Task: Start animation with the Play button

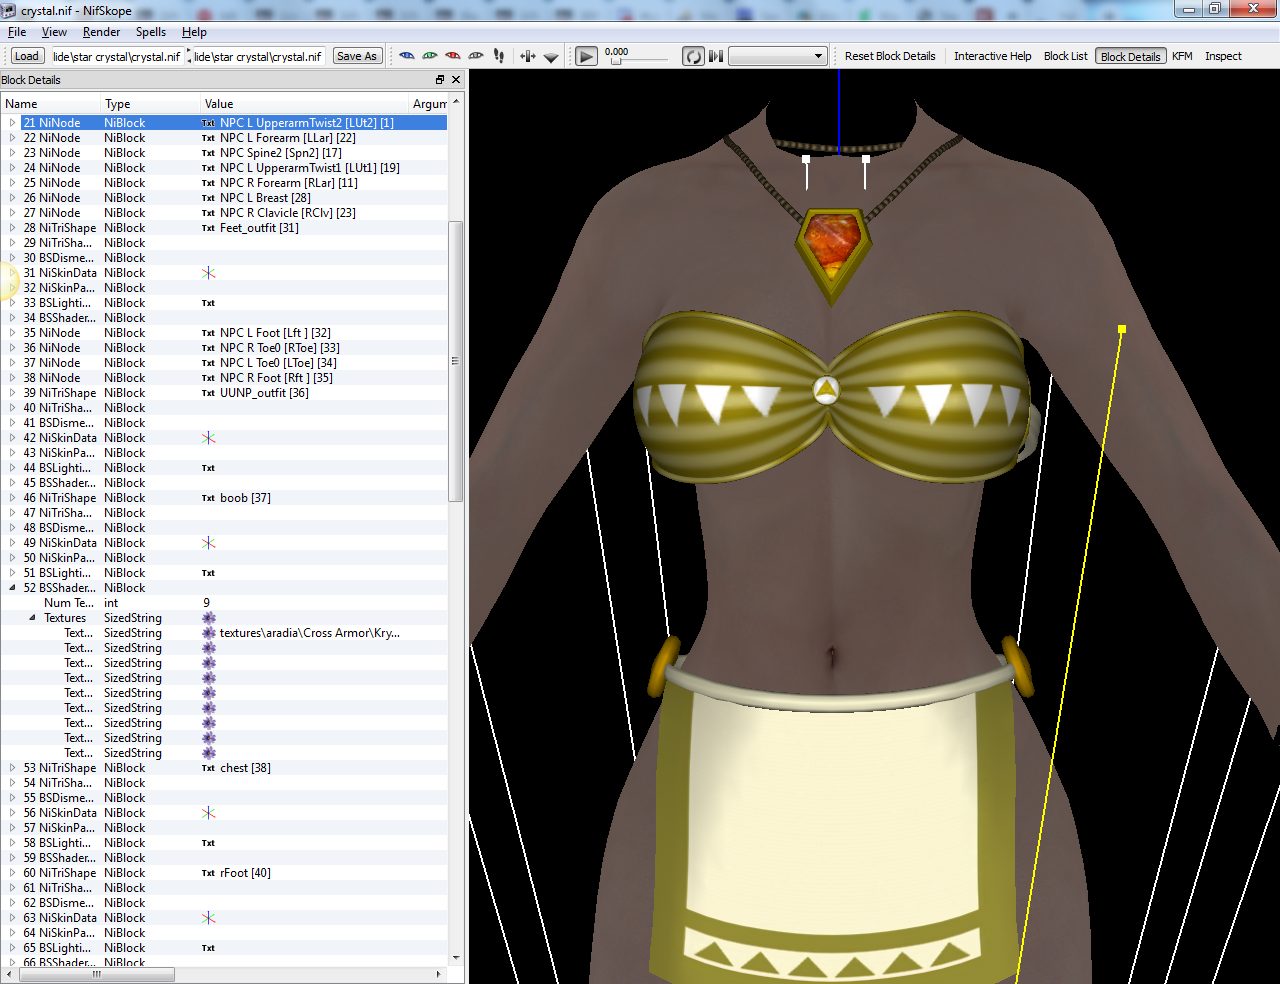Action: click(x=587, y=56)
